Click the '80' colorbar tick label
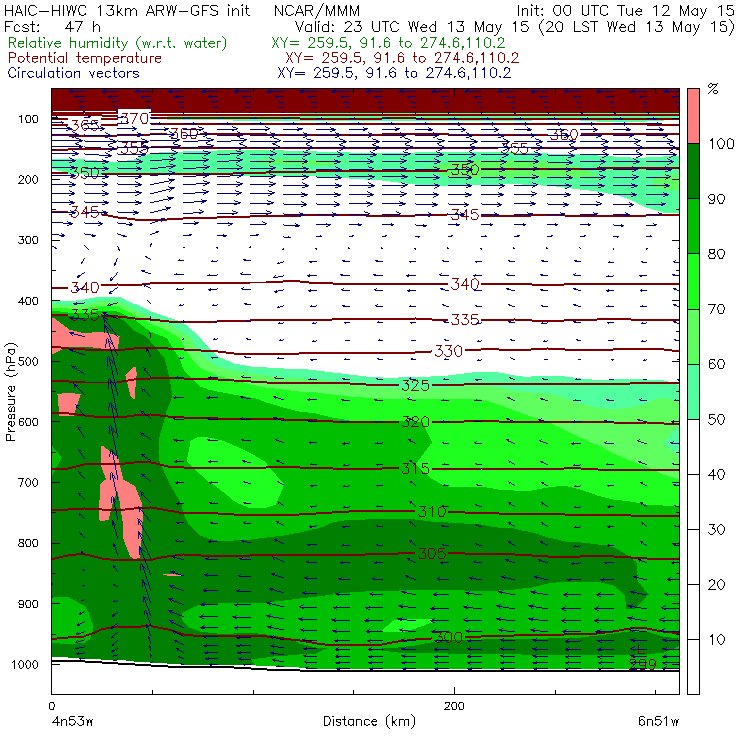The image size is (740, 740). pos(716,254)
